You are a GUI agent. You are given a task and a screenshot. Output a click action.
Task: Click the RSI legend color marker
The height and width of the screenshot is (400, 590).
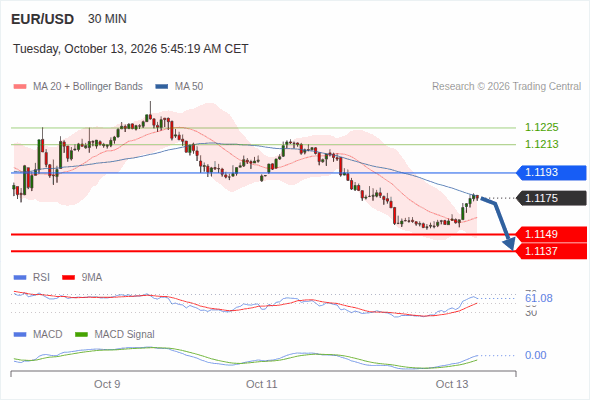pyautogui.click(x=20, y=278)
